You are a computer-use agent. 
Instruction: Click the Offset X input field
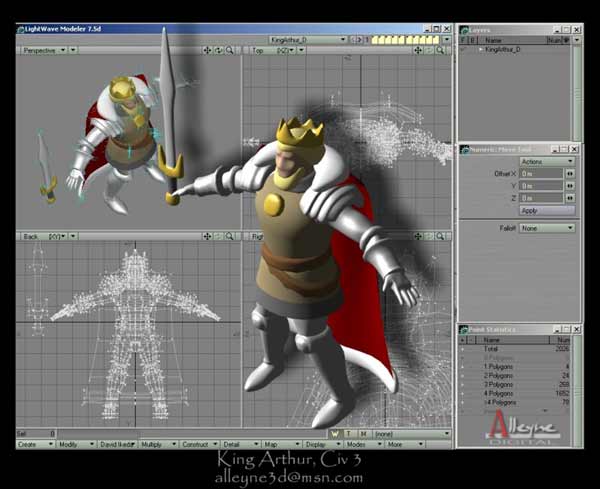(x=540, y=173)
